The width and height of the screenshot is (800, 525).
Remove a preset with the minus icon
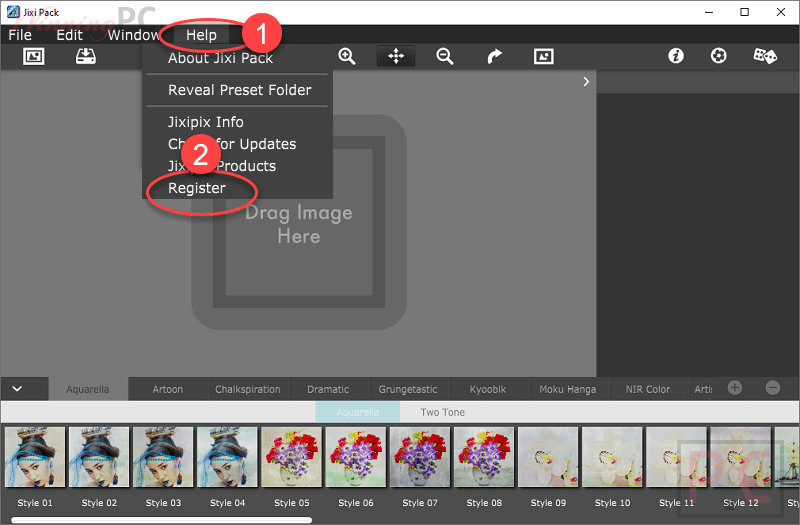click(773, 388)
